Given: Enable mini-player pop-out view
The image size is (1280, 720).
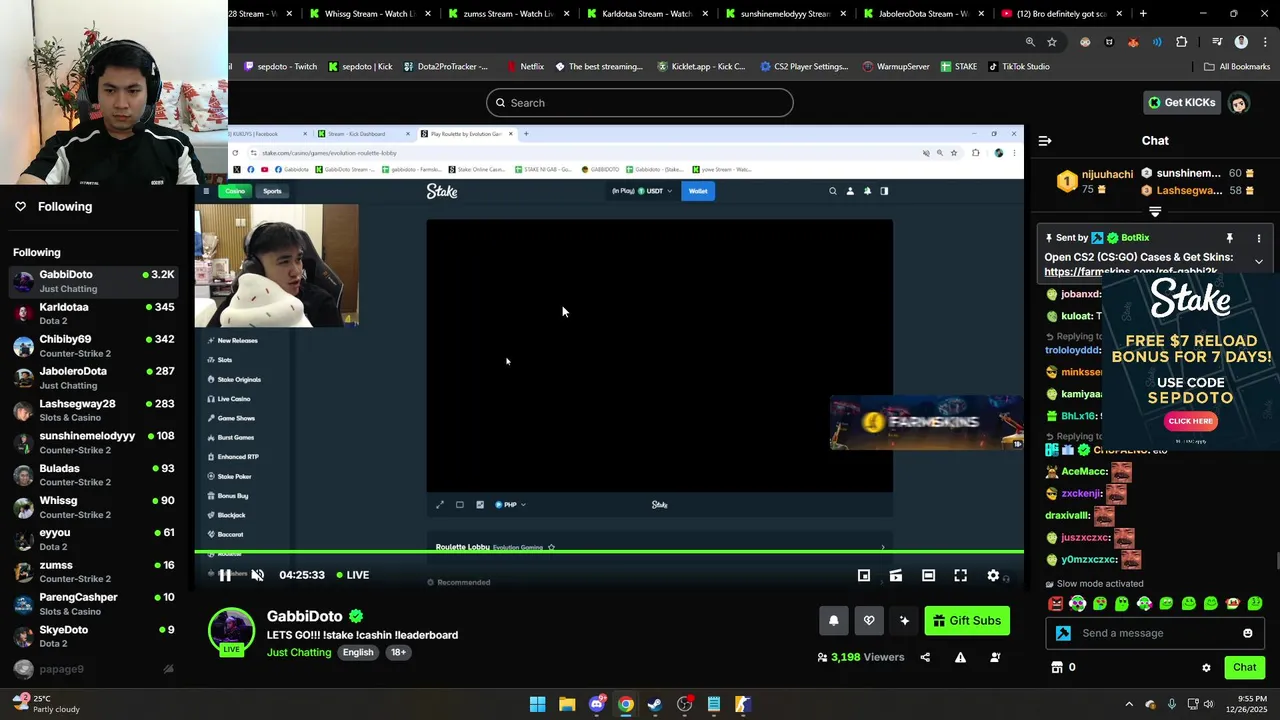Looking at the screenshot, I should [864, 575].
